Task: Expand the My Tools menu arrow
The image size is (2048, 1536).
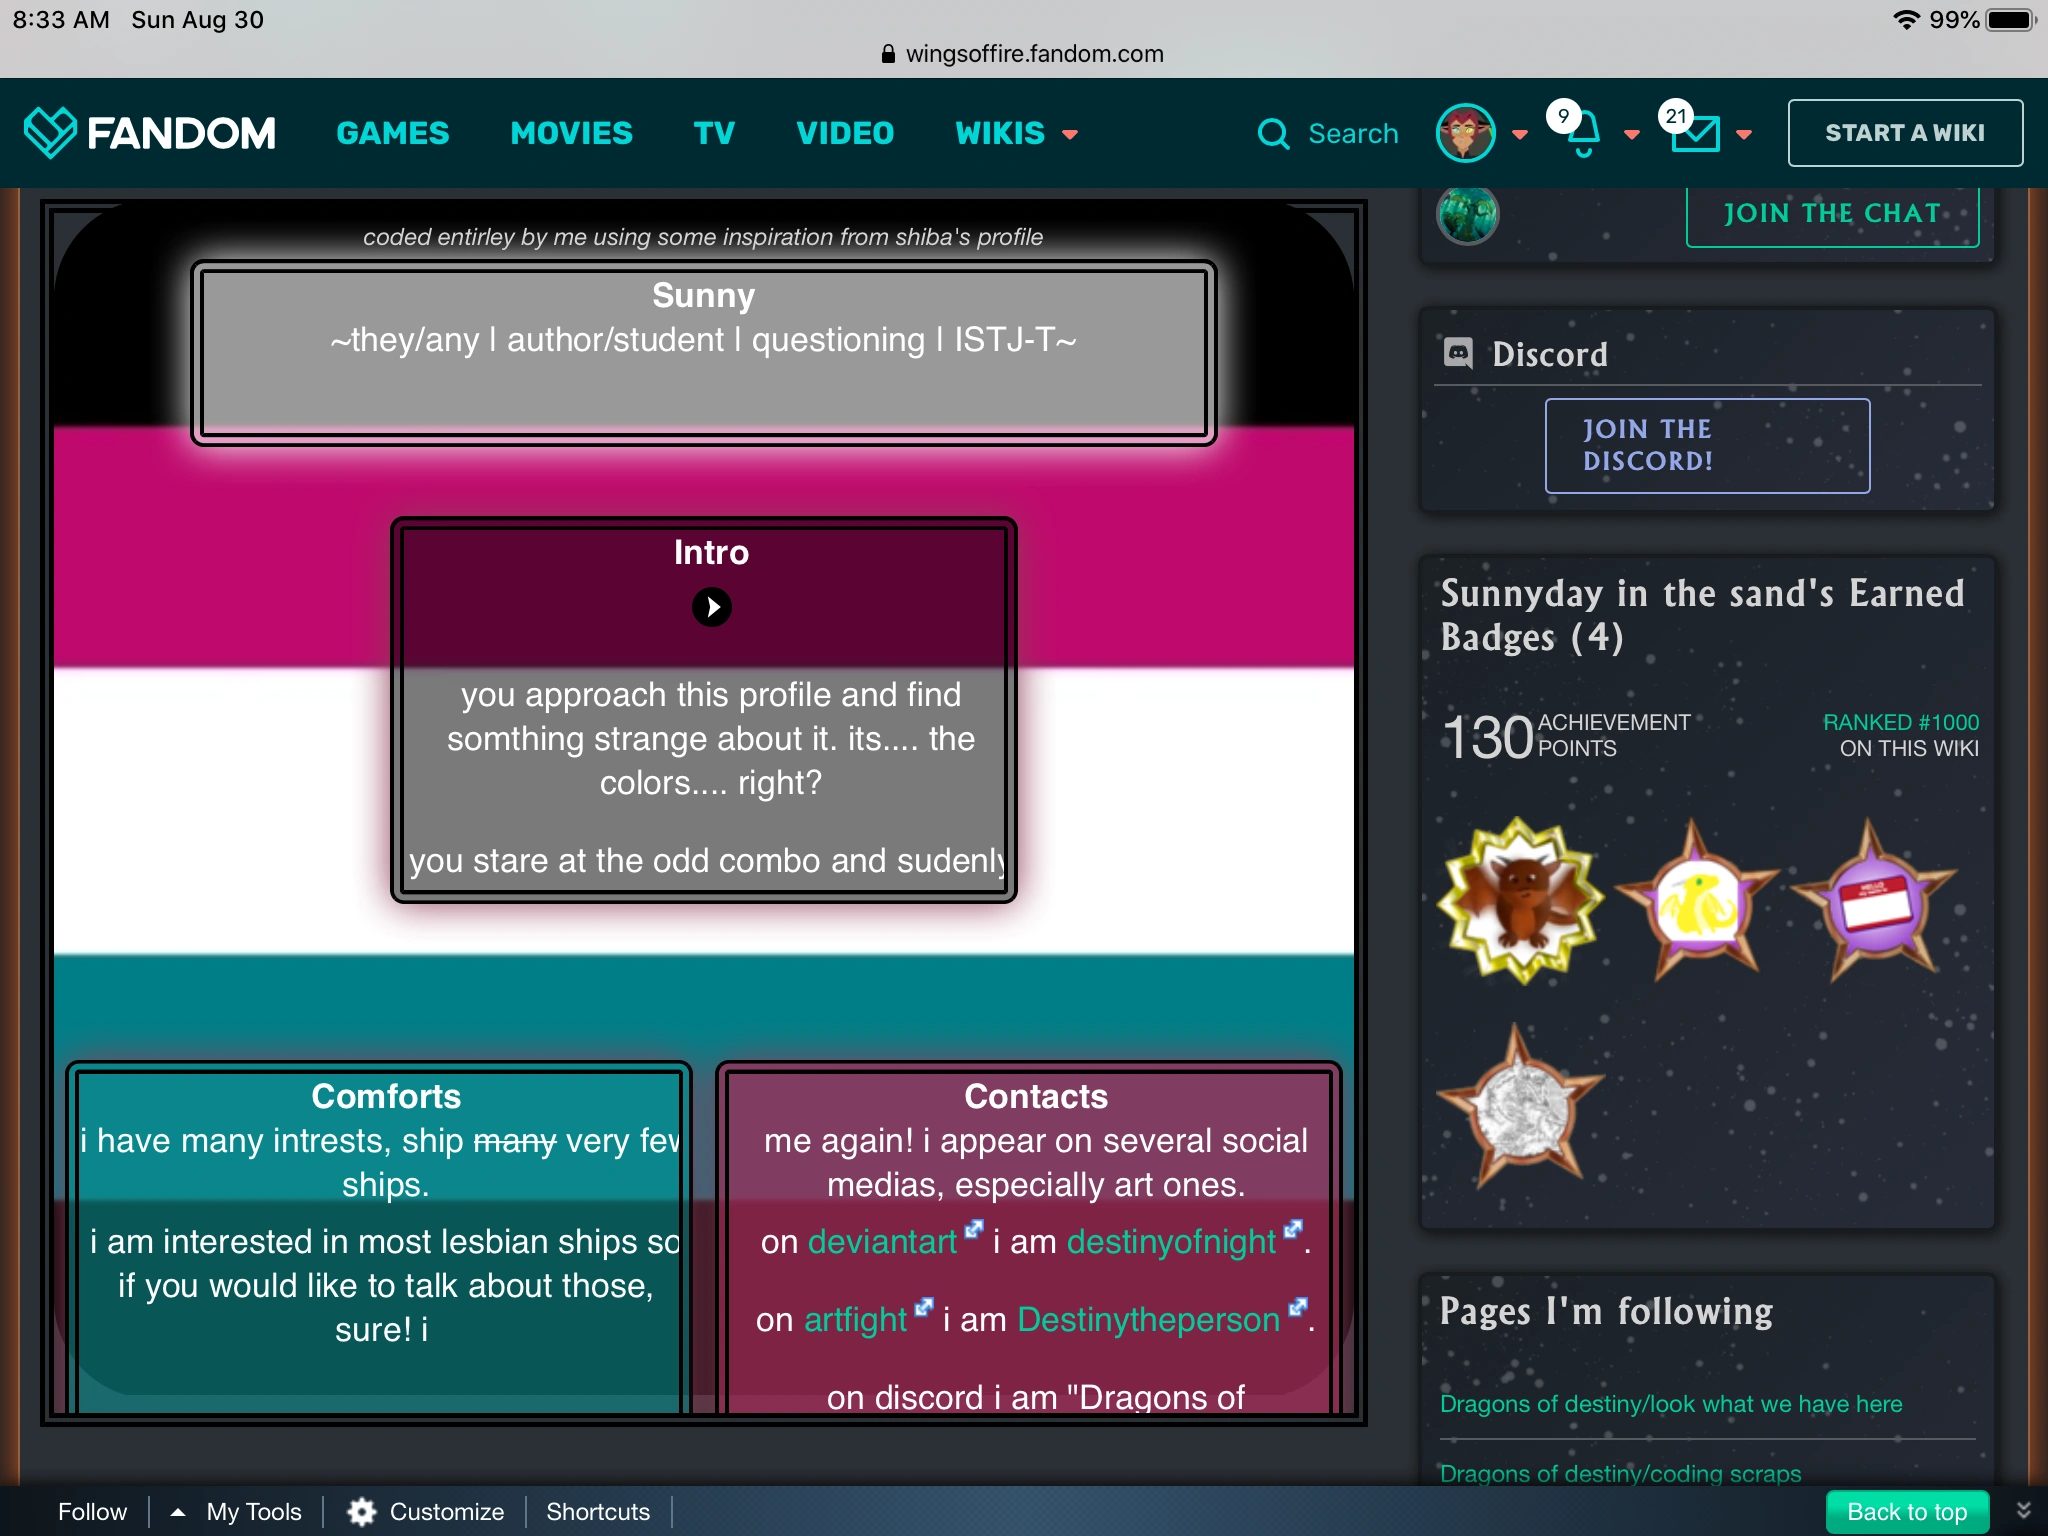Action: (178, 1511)
